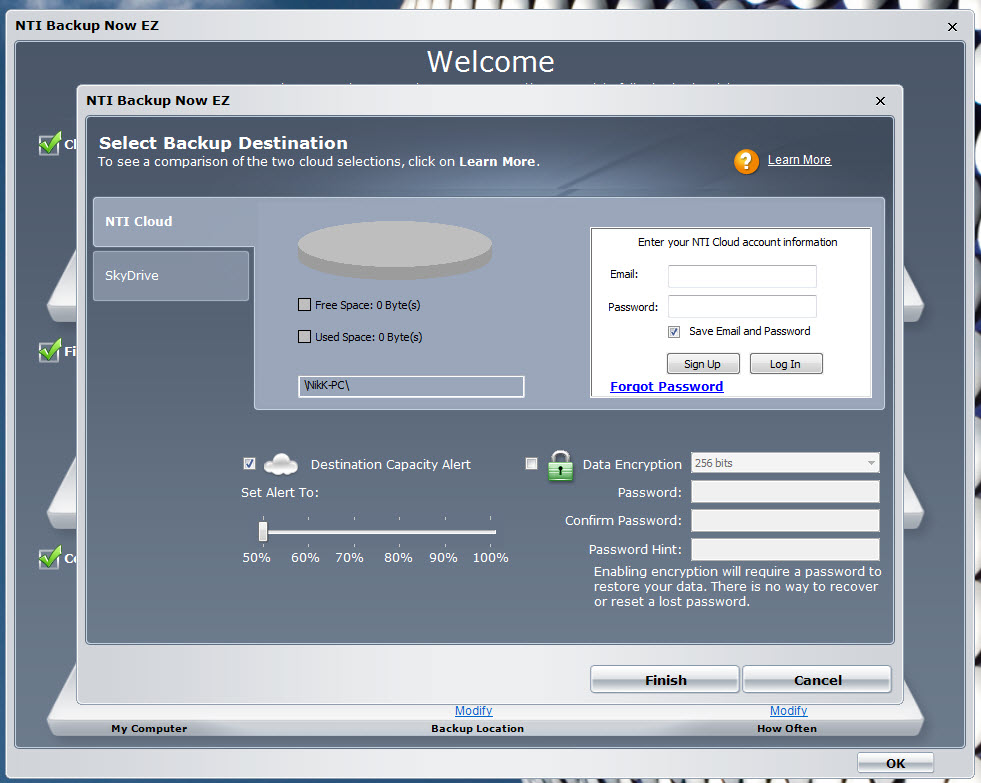The height and width of the screenshot is (783, 981).
Task: Click the Cancel button
Action: pyautogui.click(x=817, y=680)
